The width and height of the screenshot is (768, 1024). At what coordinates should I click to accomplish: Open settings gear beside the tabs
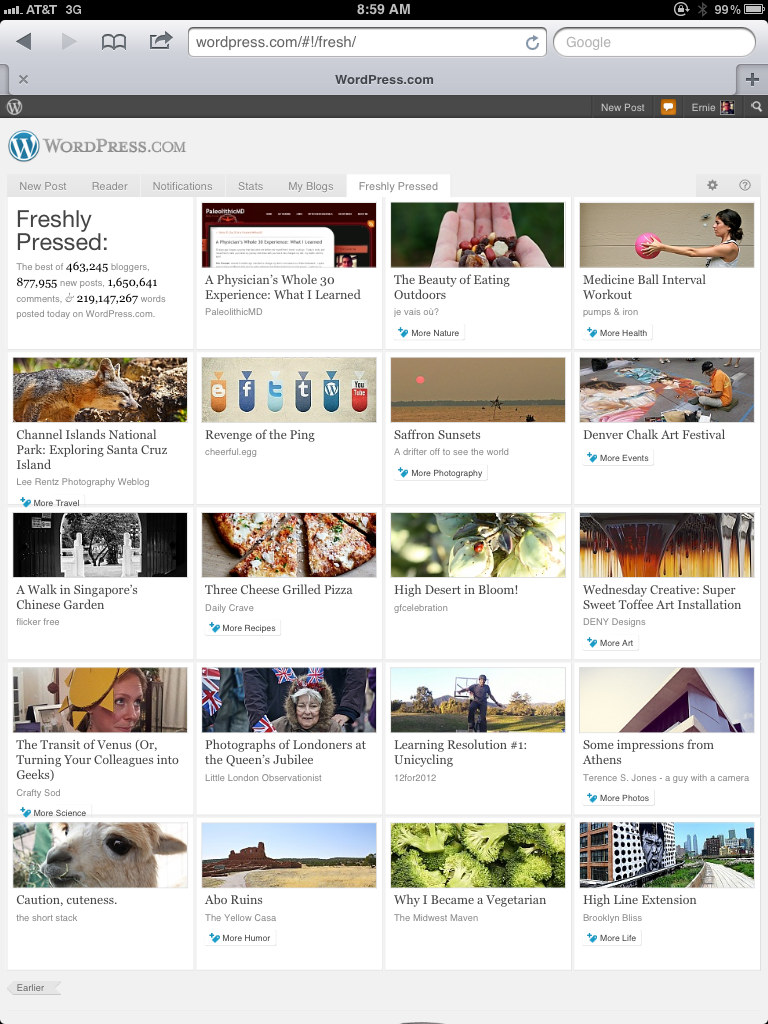[x=712, y=185]
